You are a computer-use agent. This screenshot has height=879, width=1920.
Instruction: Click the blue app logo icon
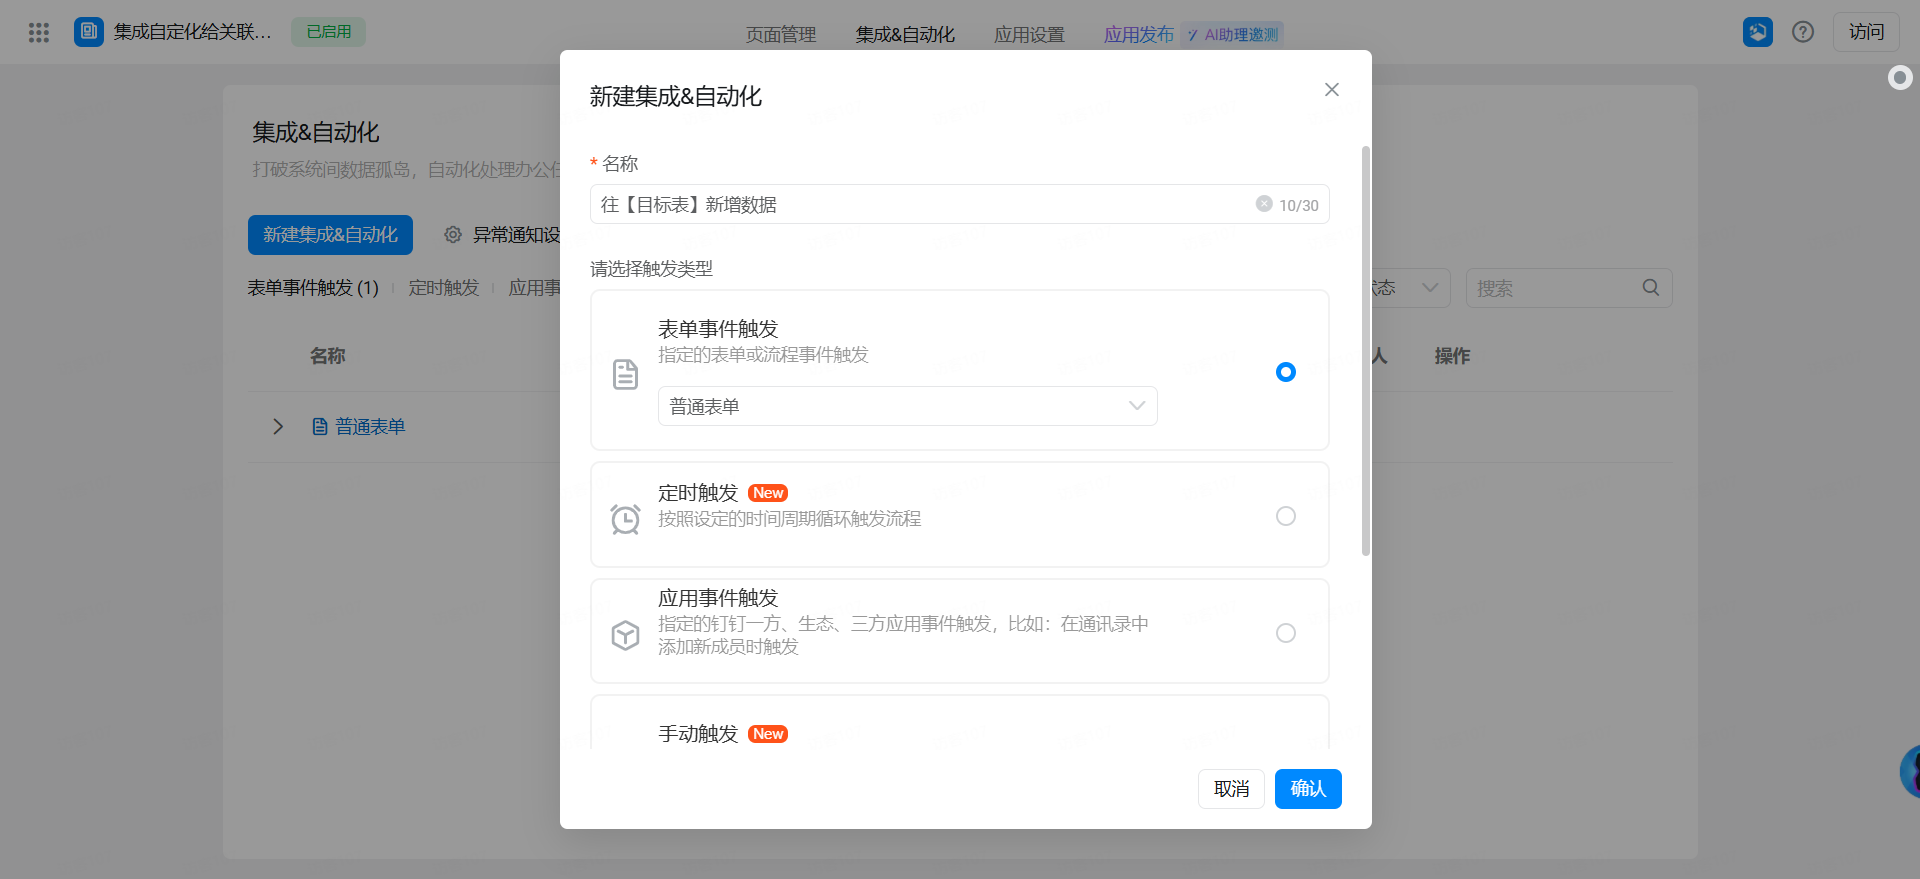pyautogui.click(x=89, y=32)
